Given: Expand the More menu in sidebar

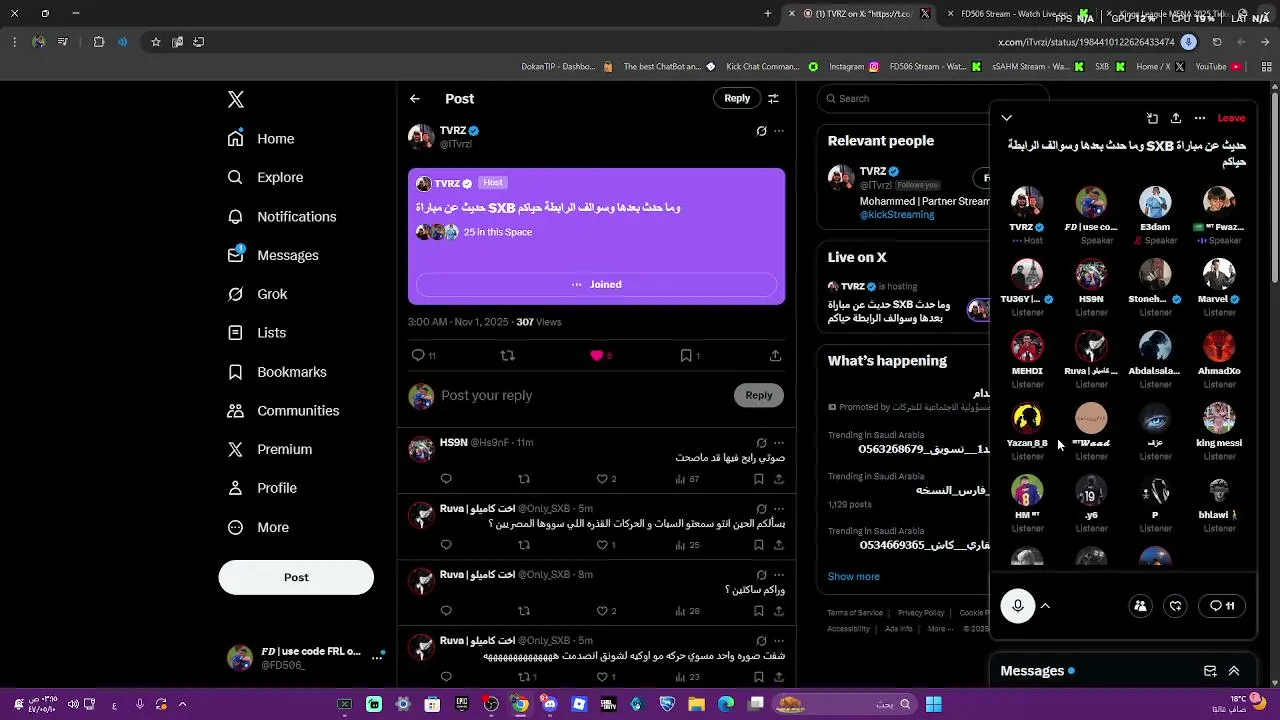Looking at the screenshot, I should coord(258,527).
